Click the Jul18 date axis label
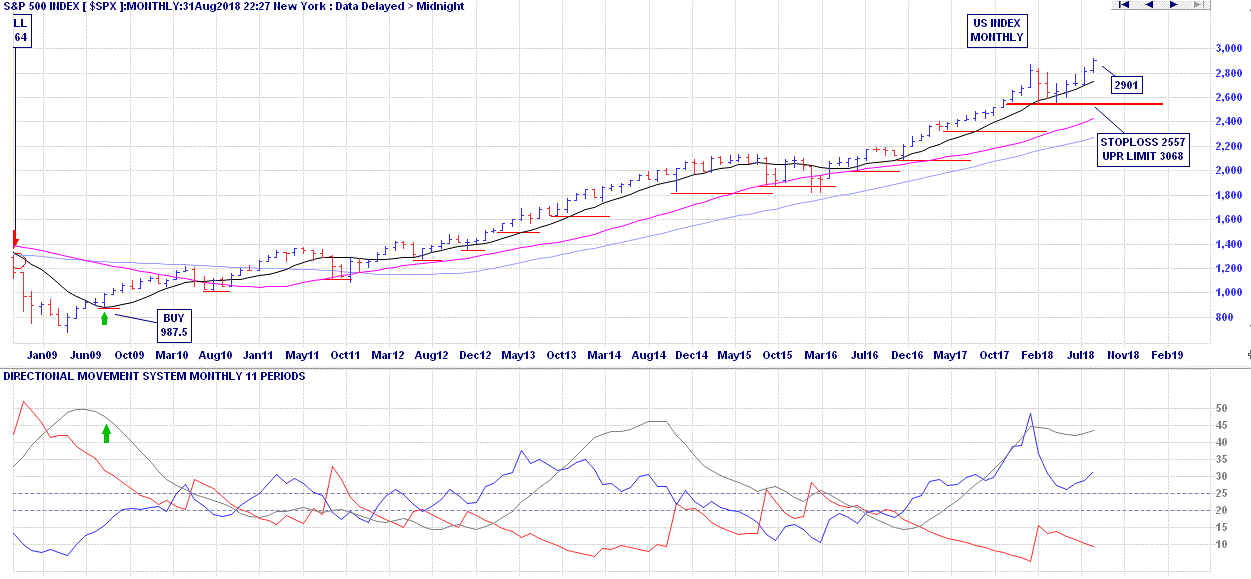 coord(1080,355)
